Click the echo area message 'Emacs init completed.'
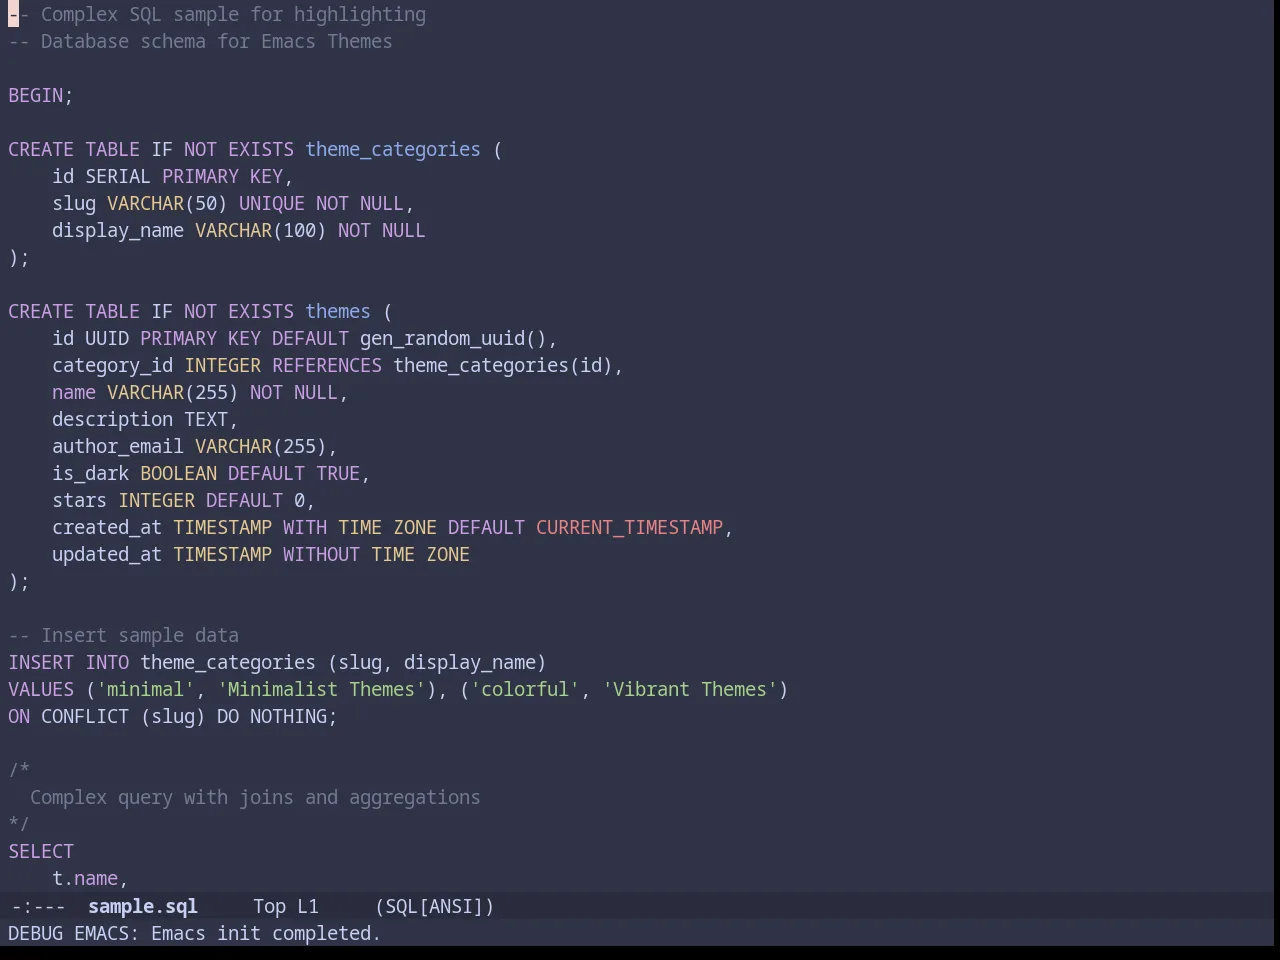 [x=266, y=933]
